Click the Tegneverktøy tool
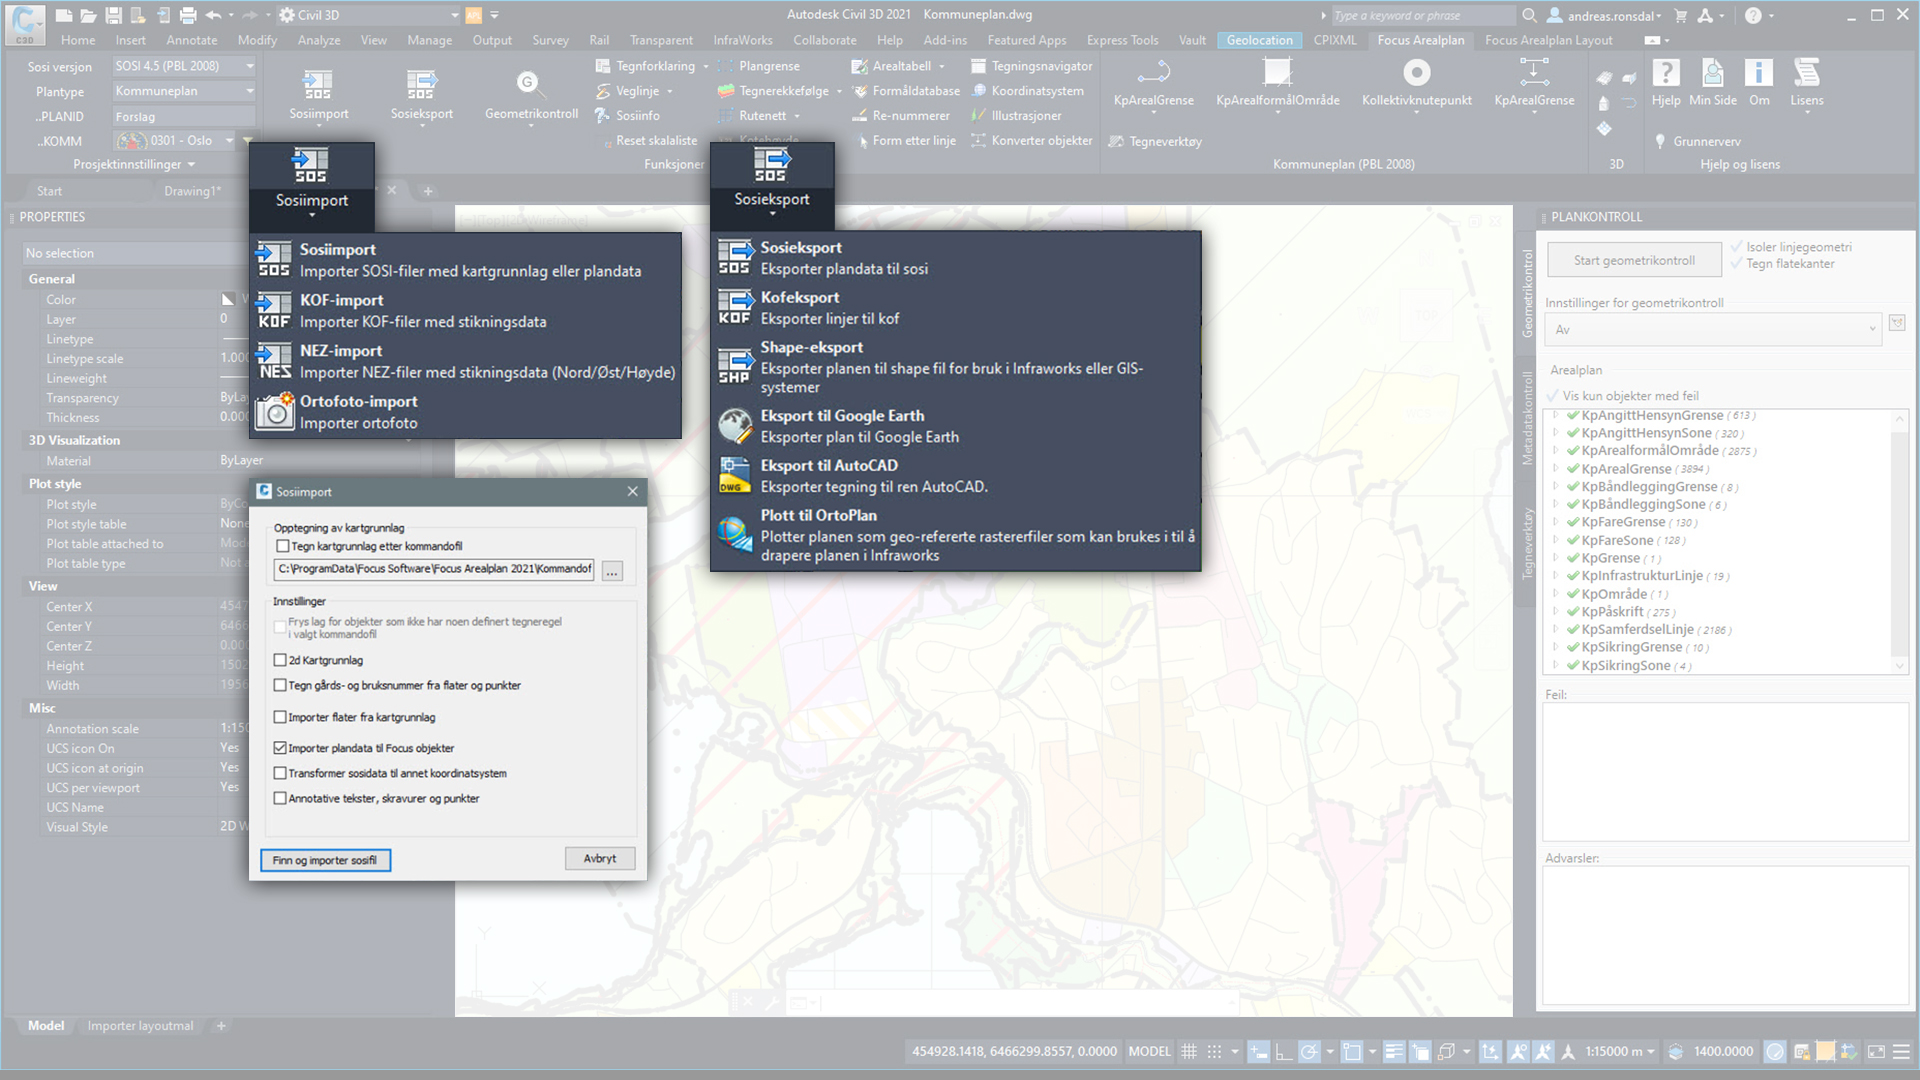 pos(1155,142)
